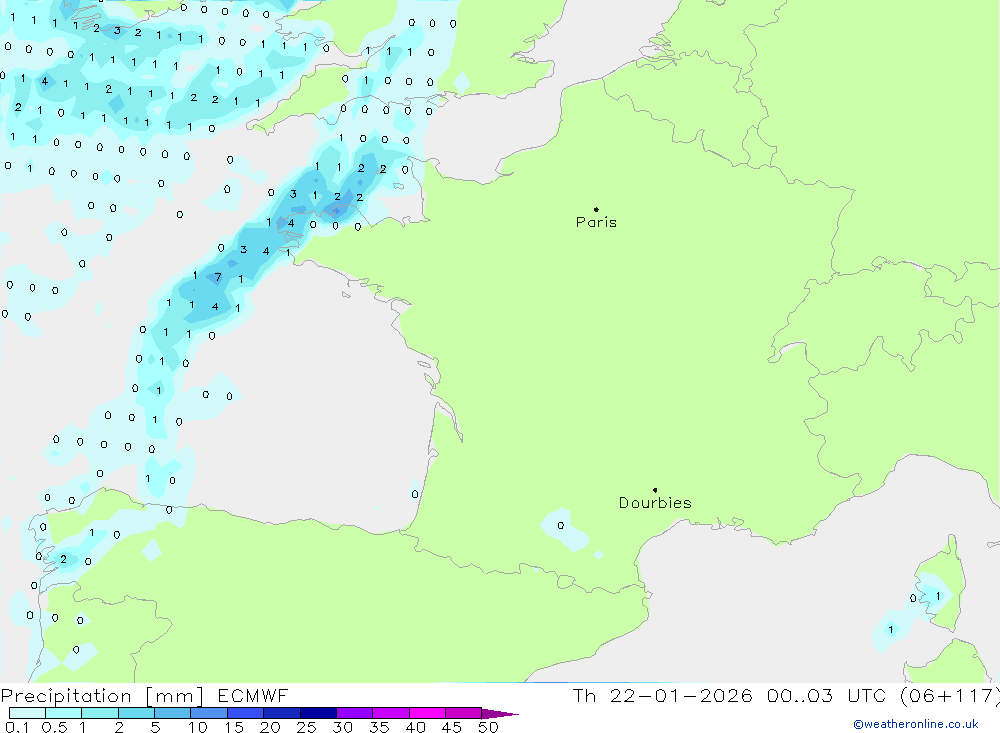Pick the 30–35 mm legend swatch

pyautogui.click(x=355, y=713)
